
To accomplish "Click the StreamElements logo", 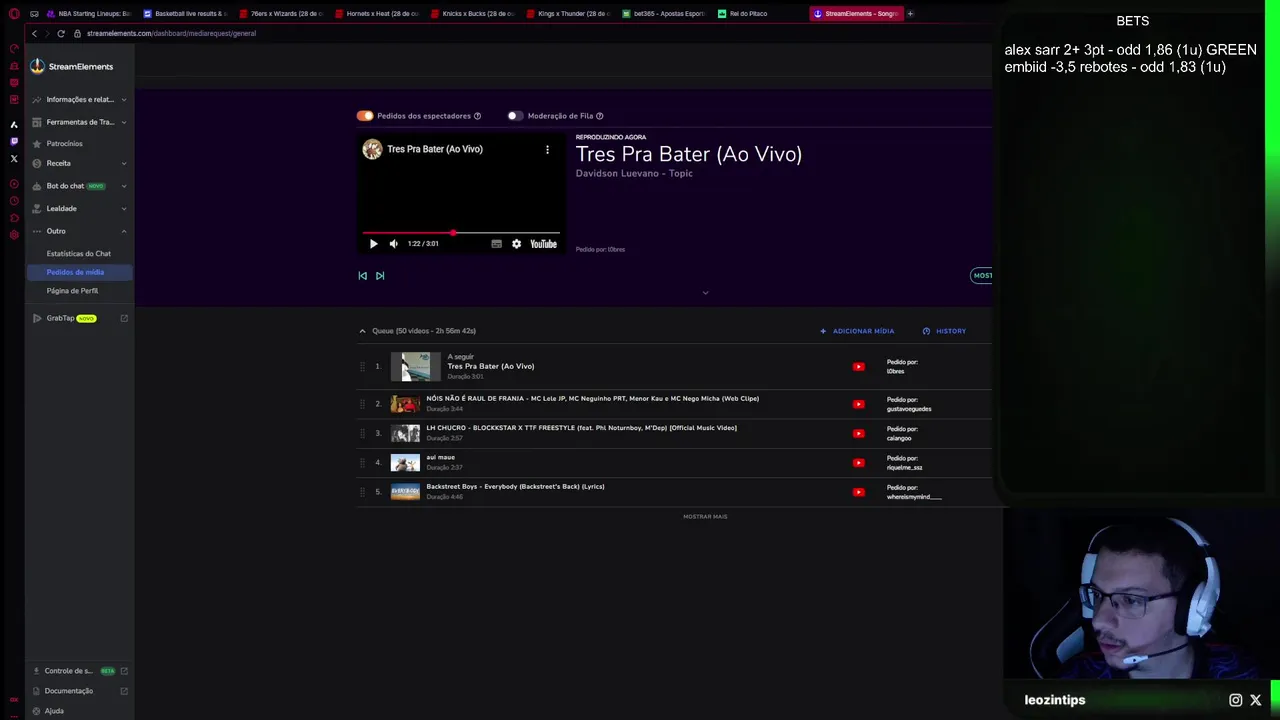I will 72,67.
